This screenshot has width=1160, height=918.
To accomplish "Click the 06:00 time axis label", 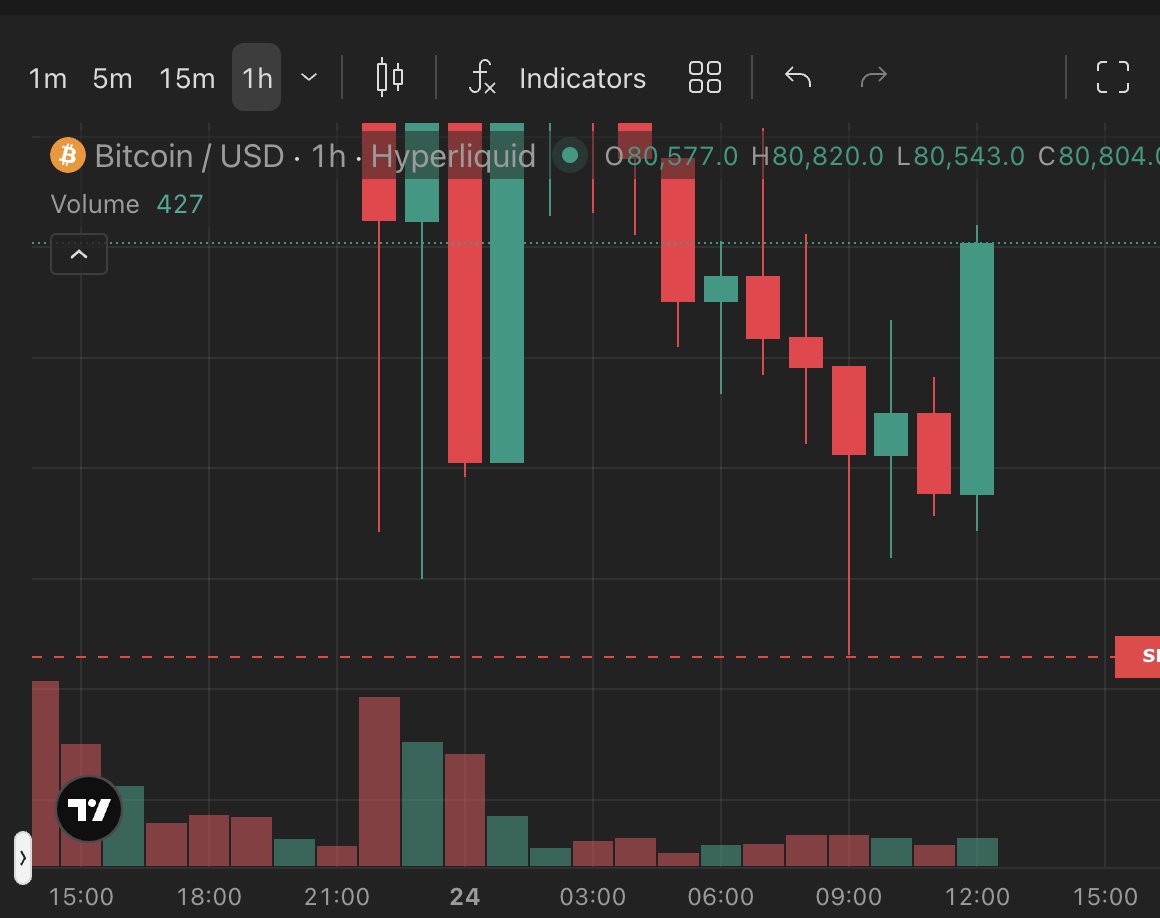I will (x=721, y=897).
